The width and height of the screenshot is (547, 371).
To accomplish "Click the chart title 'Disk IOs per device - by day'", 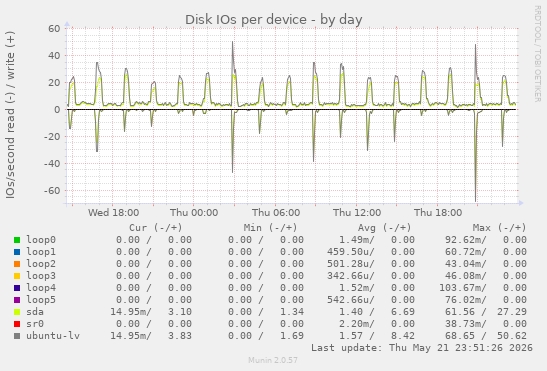I will tap(274, 20).
